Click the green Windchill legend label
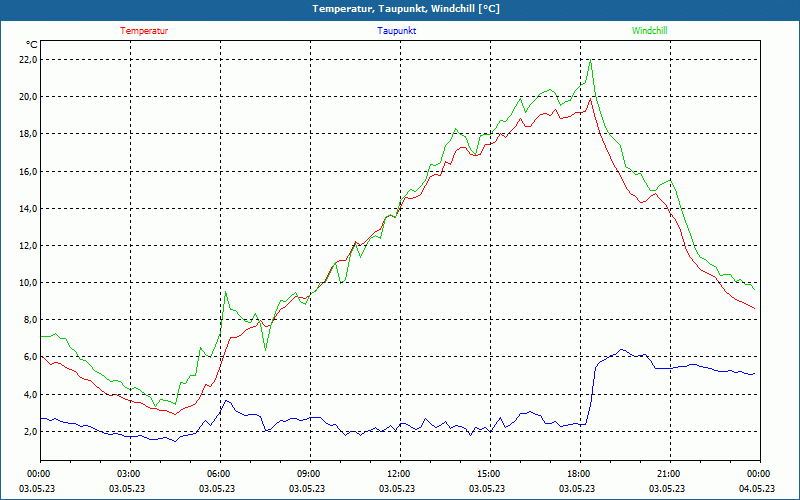Image resolution: width=800 pixels, height=500 pixels. [x=649, y=31]
